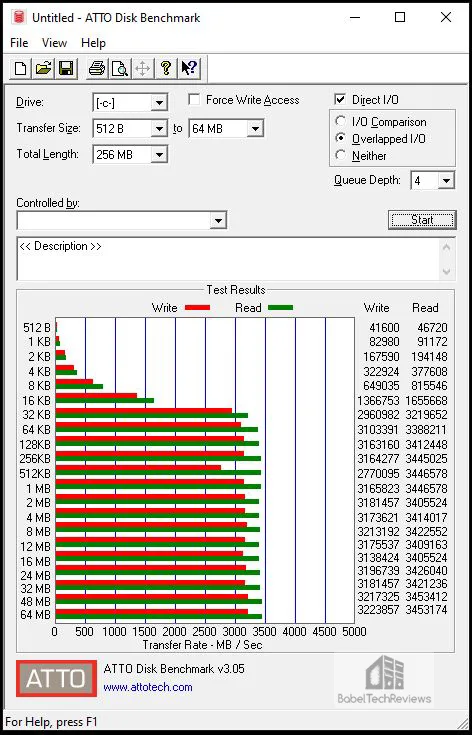Open the Transfer Size 512 B dropdown
Image resolution: width=472 pixels, height=735 pixels.
pos(159,128)
